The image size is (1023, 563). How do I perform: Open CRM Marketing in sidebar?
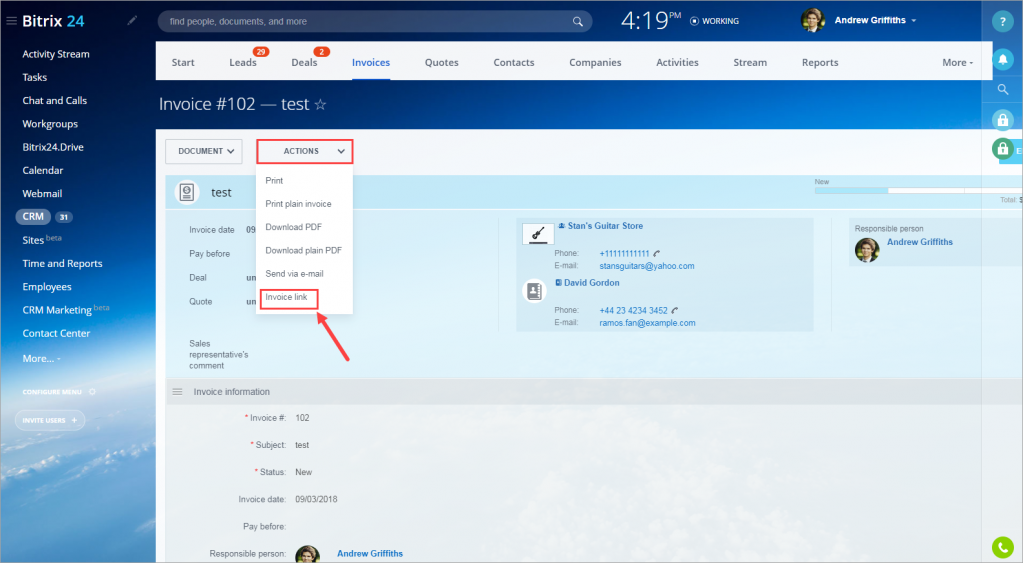click(57, 310)
